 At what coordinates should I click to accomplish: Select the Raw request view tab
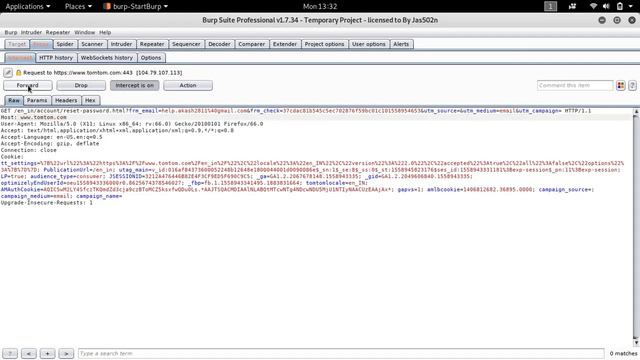pos(14,100)
